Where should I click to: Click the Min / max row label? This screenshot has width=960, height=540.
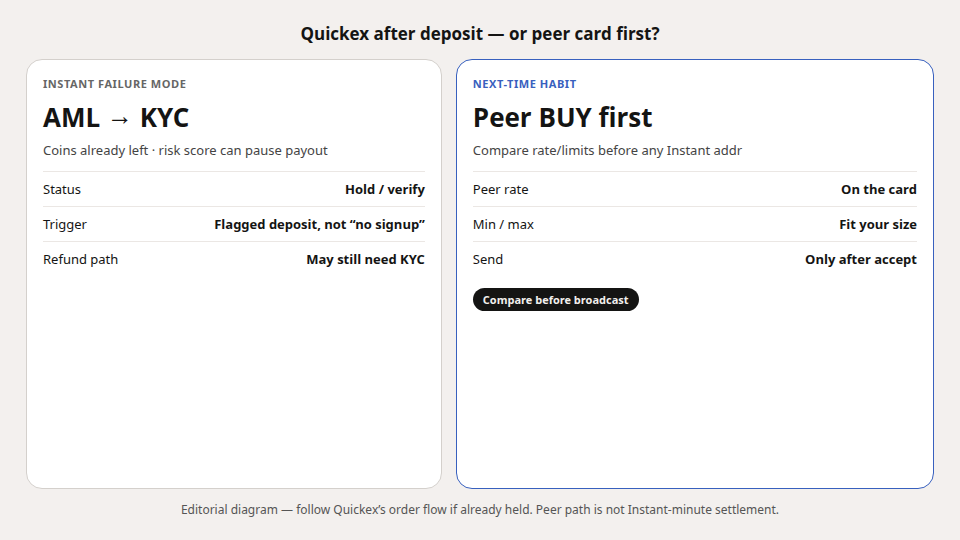coord(503,225)
